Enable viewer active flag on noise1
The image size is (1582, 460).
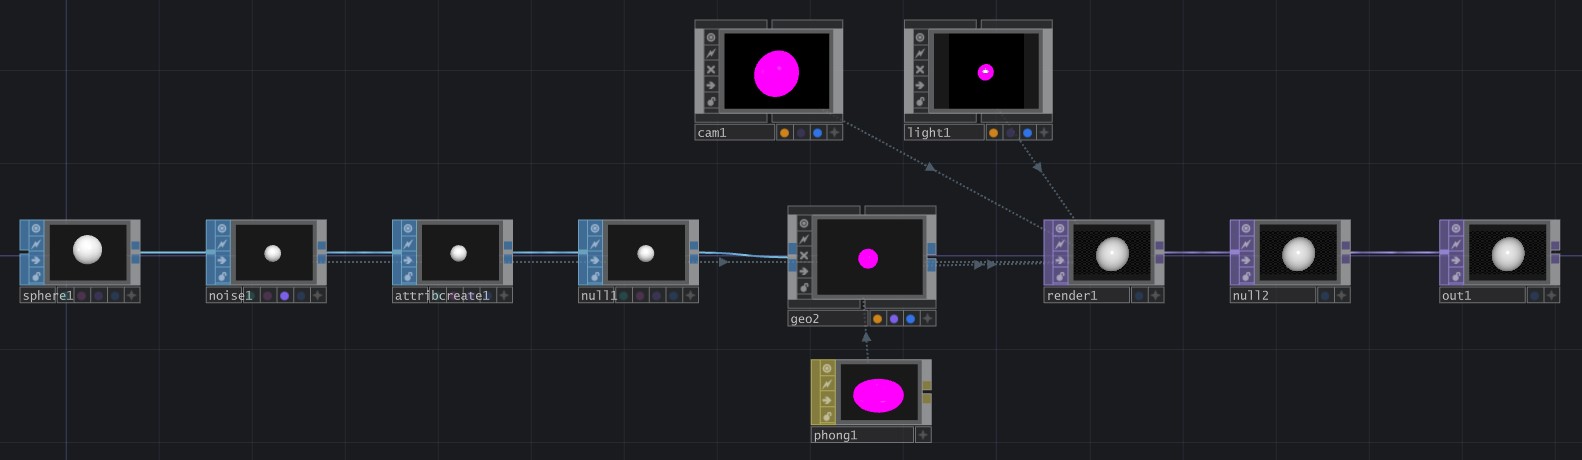[222, 228]
